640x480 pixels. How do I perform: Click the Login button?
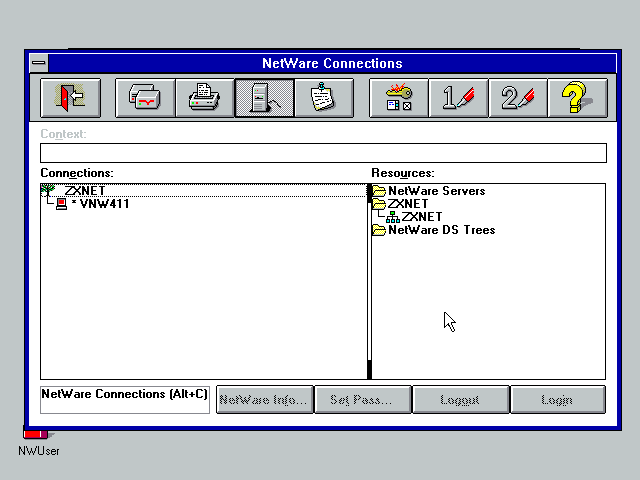558,400
